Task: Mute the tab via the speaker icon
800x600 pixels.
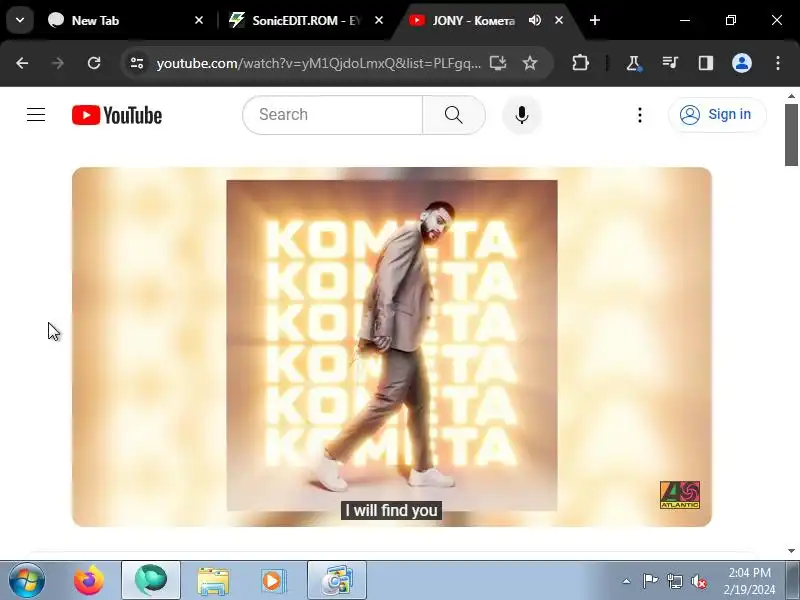Action: click(x=535, y=20)
